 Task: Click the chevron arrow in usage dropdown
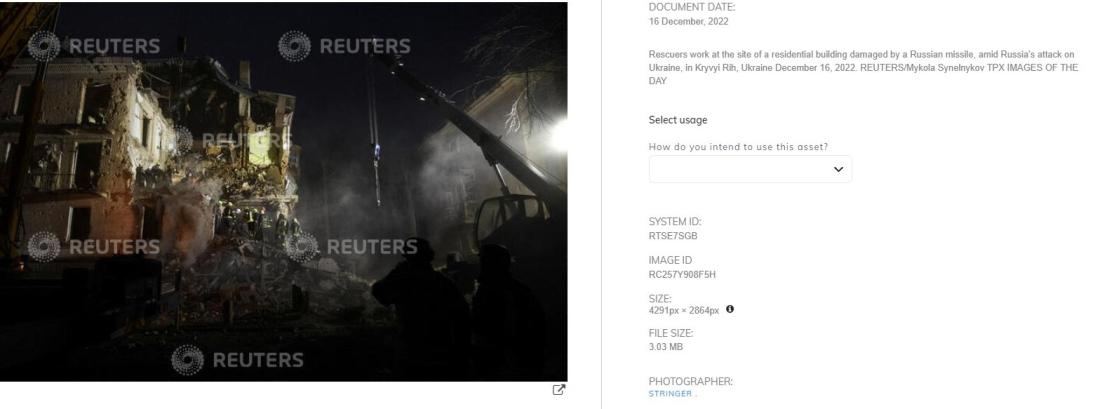[x=838, y=169]
